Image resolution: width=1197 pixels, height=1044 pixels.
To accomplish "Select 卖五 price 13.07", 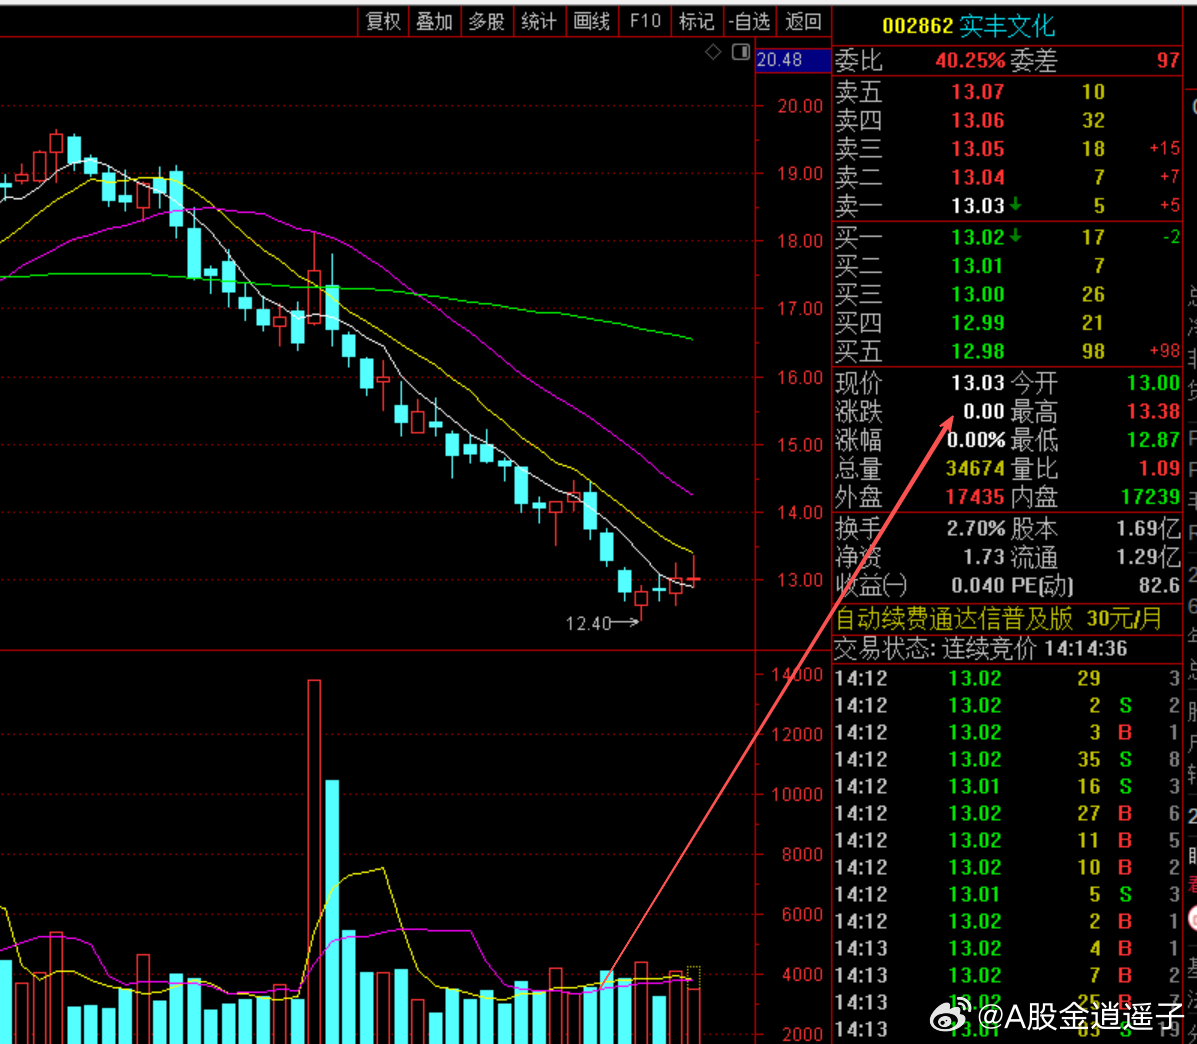I will (x=977, y=92).
